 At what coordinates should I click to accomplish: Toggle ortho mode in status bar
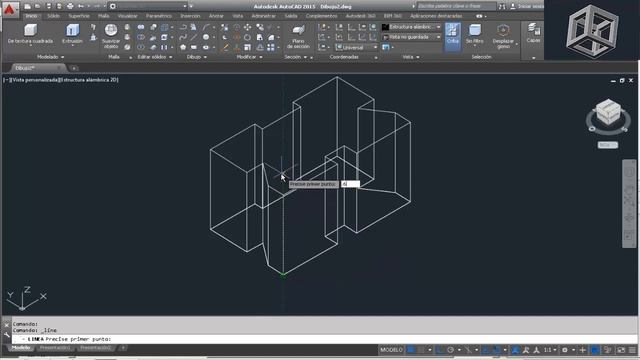coord(439,350)
